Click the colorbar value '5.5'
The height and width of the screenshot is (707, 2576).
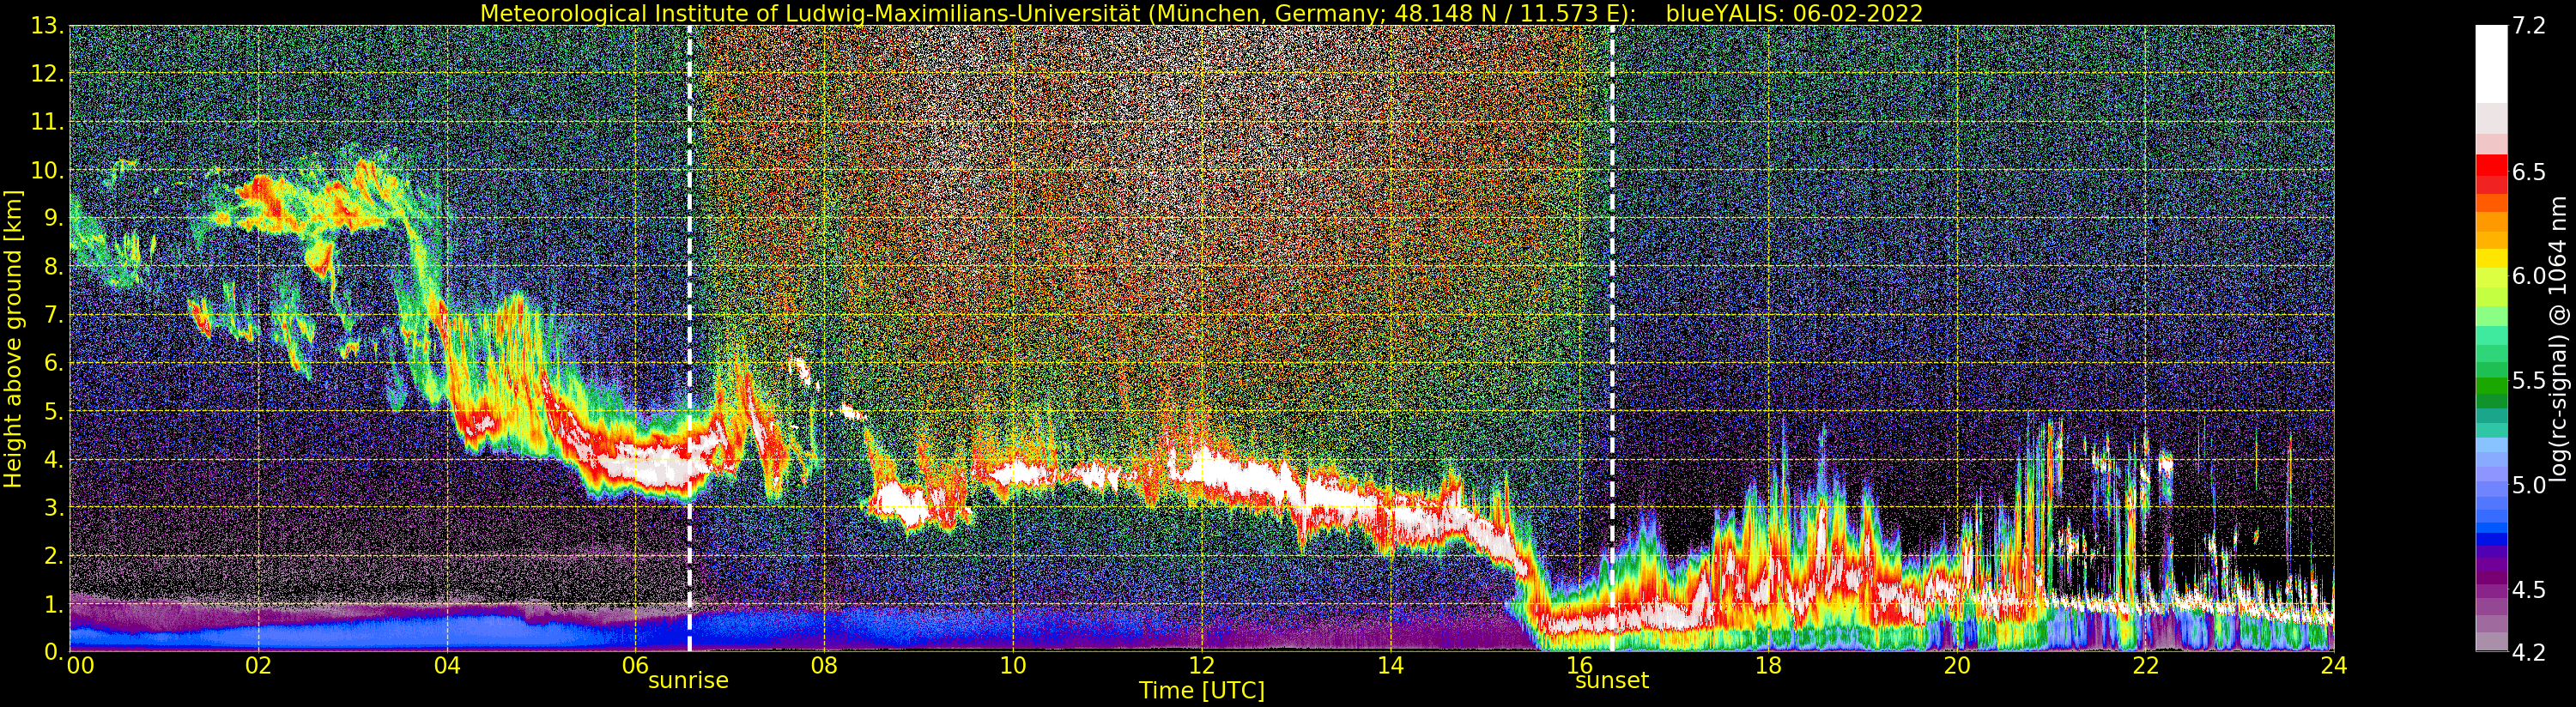pos(2529,381)
